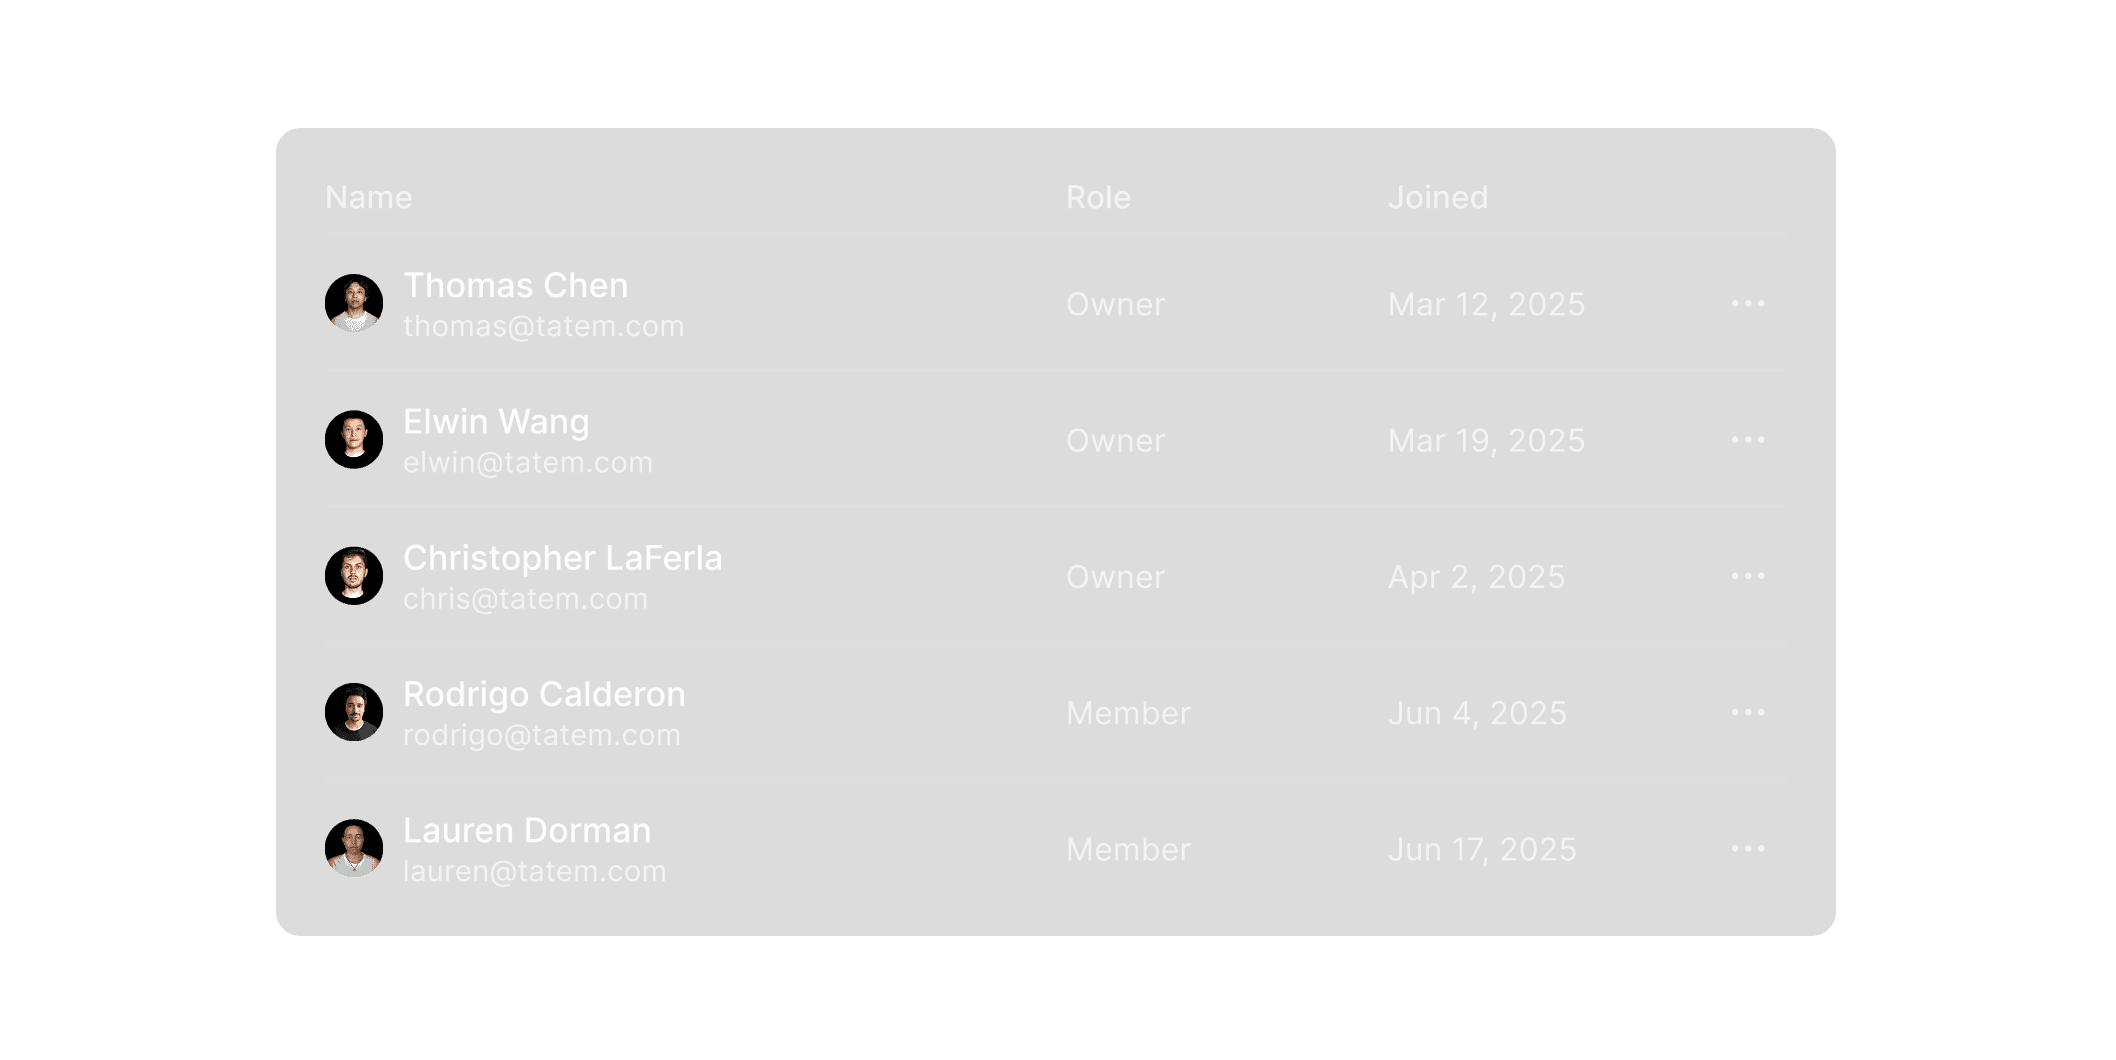The image size is (2116, 1060).
Task: Click Christopher LaFerla's avatar photo
Action: tap(354, 576)
